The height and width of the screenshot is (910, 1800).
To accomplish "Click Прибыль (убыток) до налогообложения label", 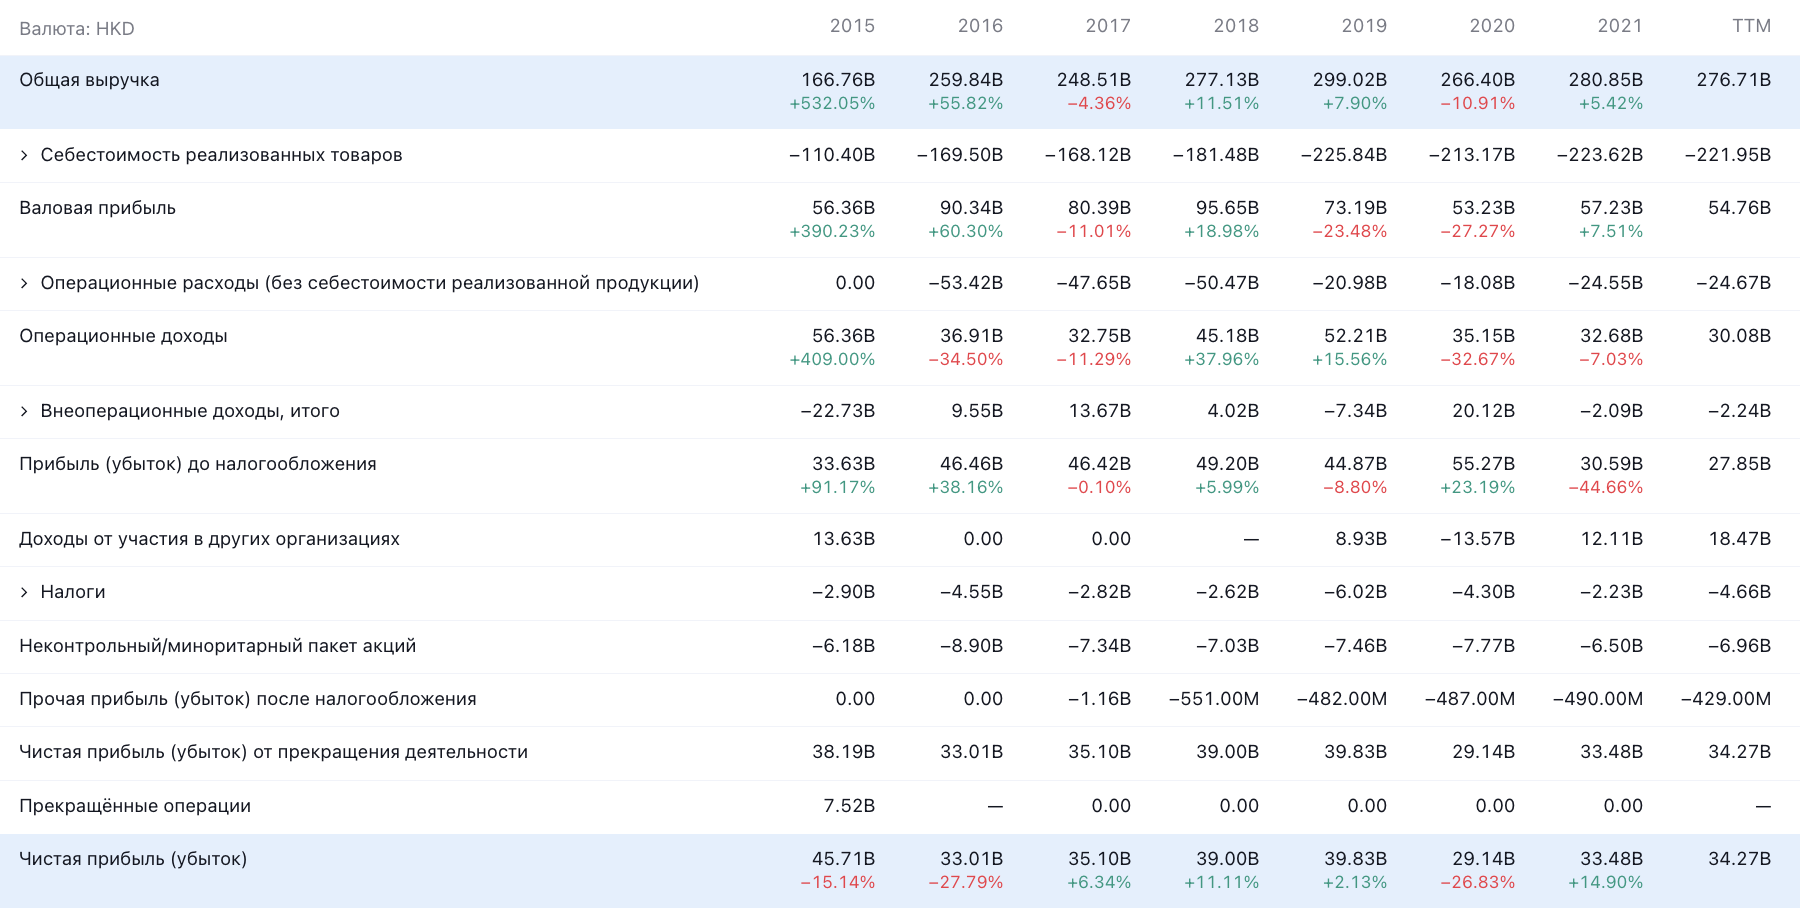I will click(198, 464).
